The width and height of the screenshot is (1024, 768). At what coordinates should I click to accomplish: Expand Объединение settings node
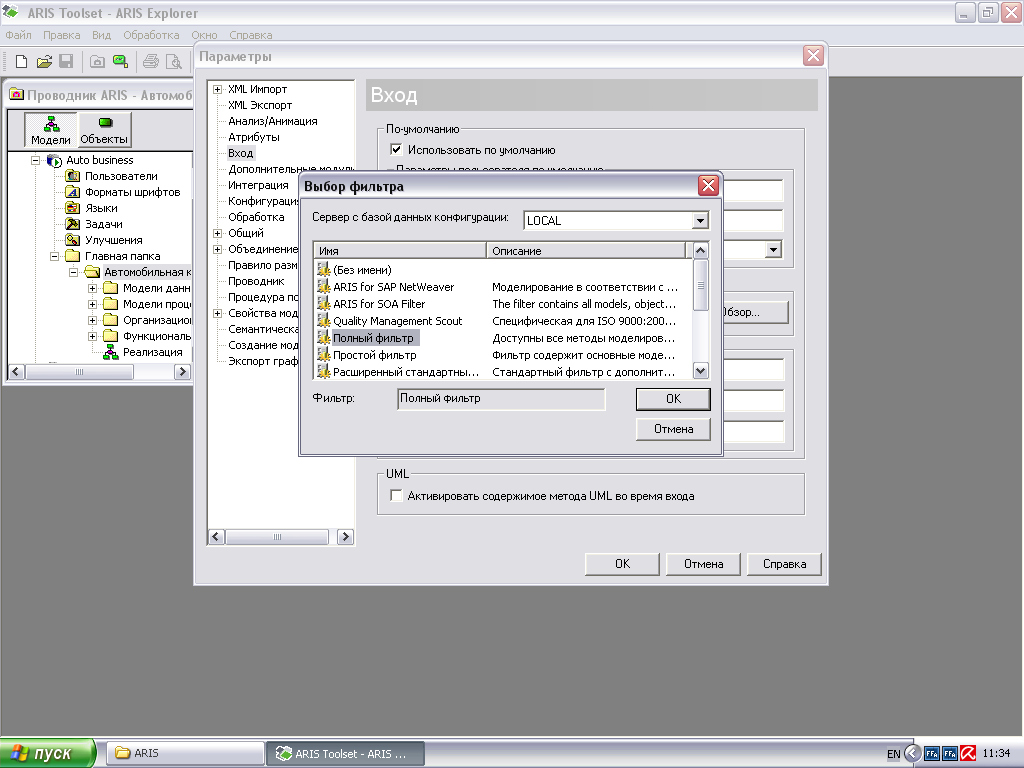tap(217, 249)
